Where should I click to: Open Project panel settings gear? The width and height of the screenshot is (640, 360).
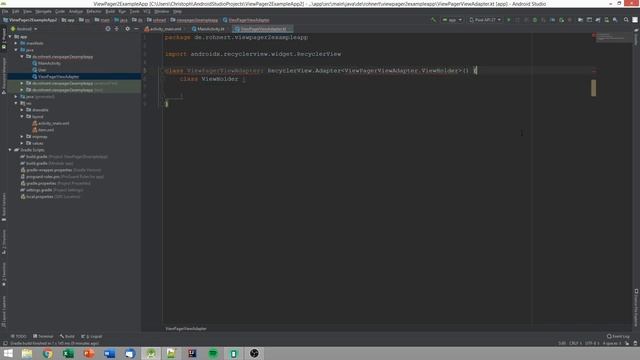pos(127,29)
